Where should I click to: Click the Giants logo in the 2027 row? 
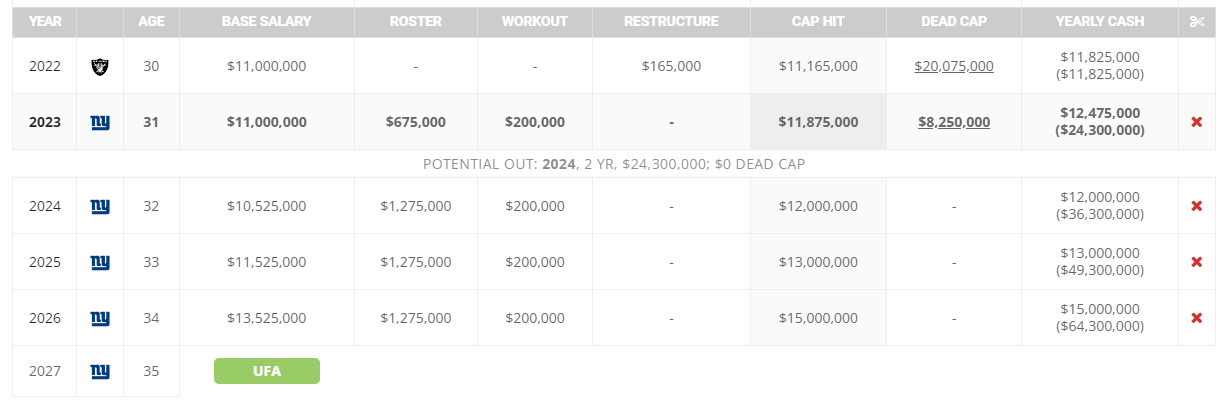click(100, 371)
